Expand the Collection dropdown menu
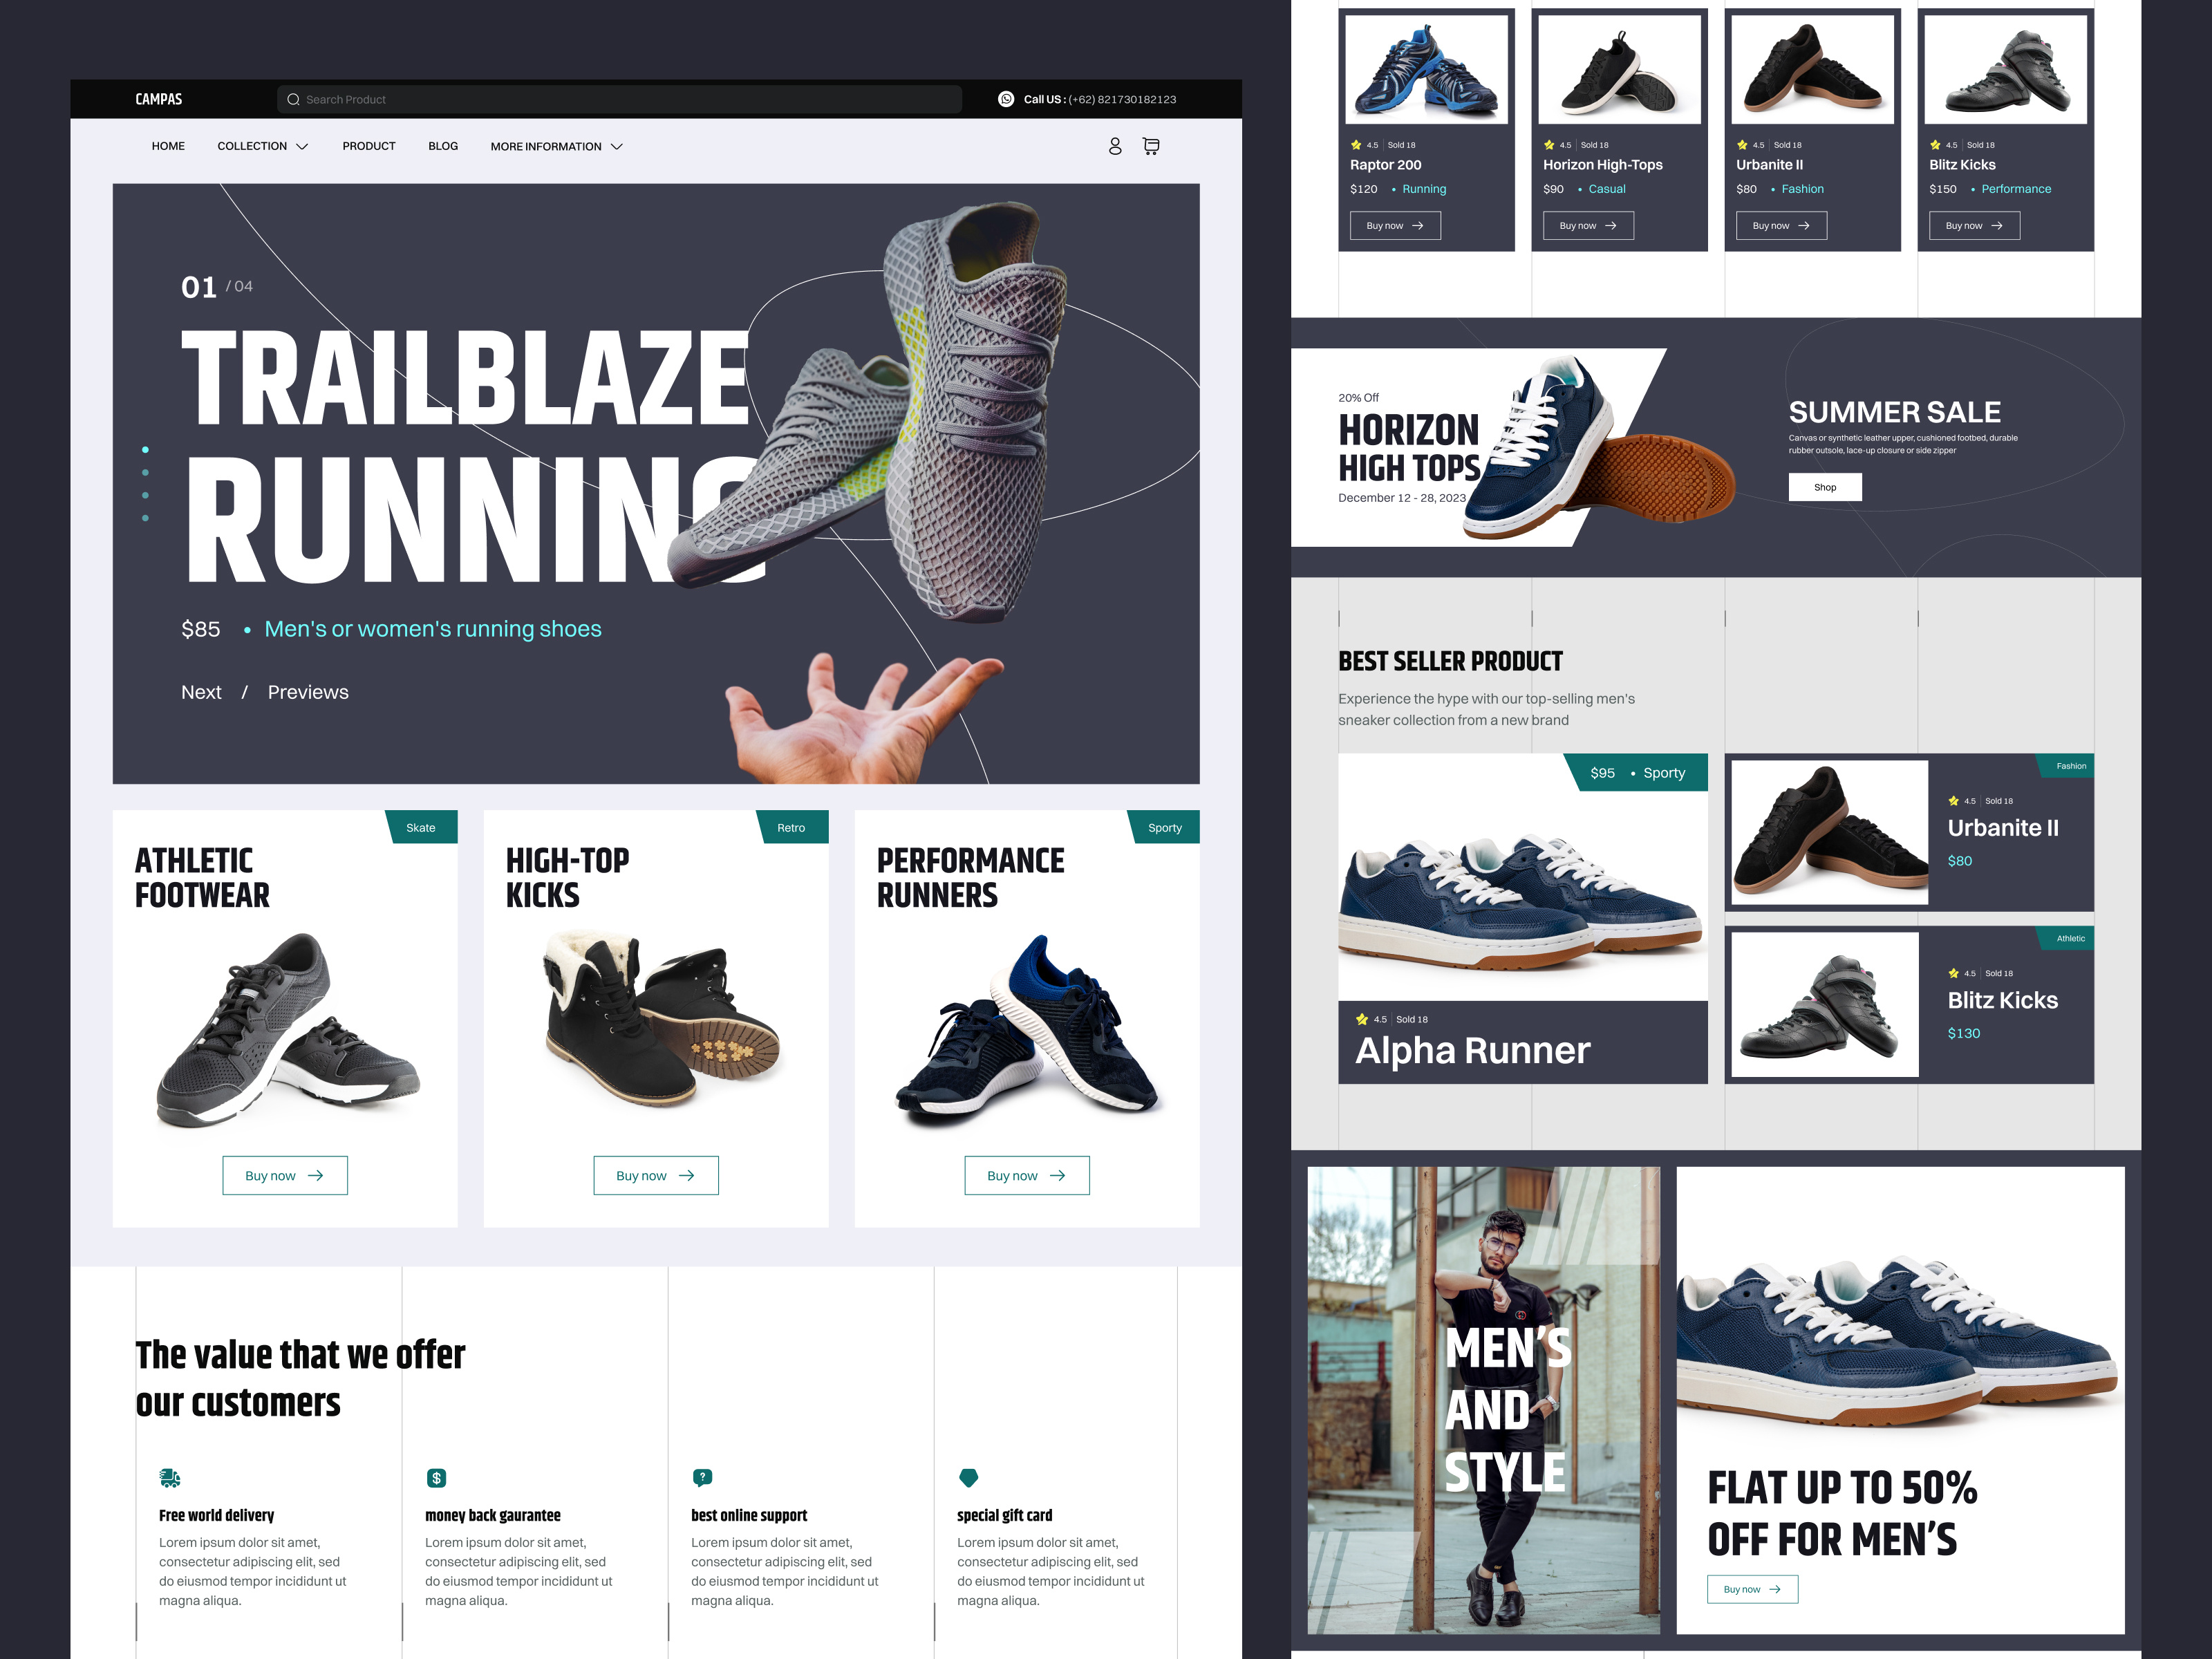Viewport: 2212px width, 1659px height. 263,146
